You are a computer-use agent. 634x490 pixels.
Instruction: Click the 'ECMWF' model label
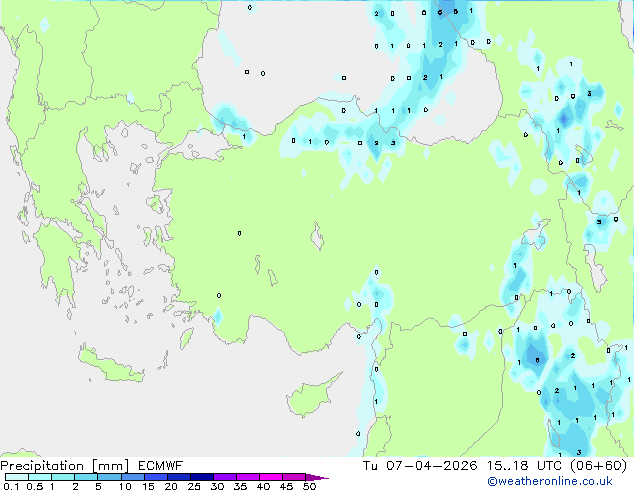coord(161,466)
